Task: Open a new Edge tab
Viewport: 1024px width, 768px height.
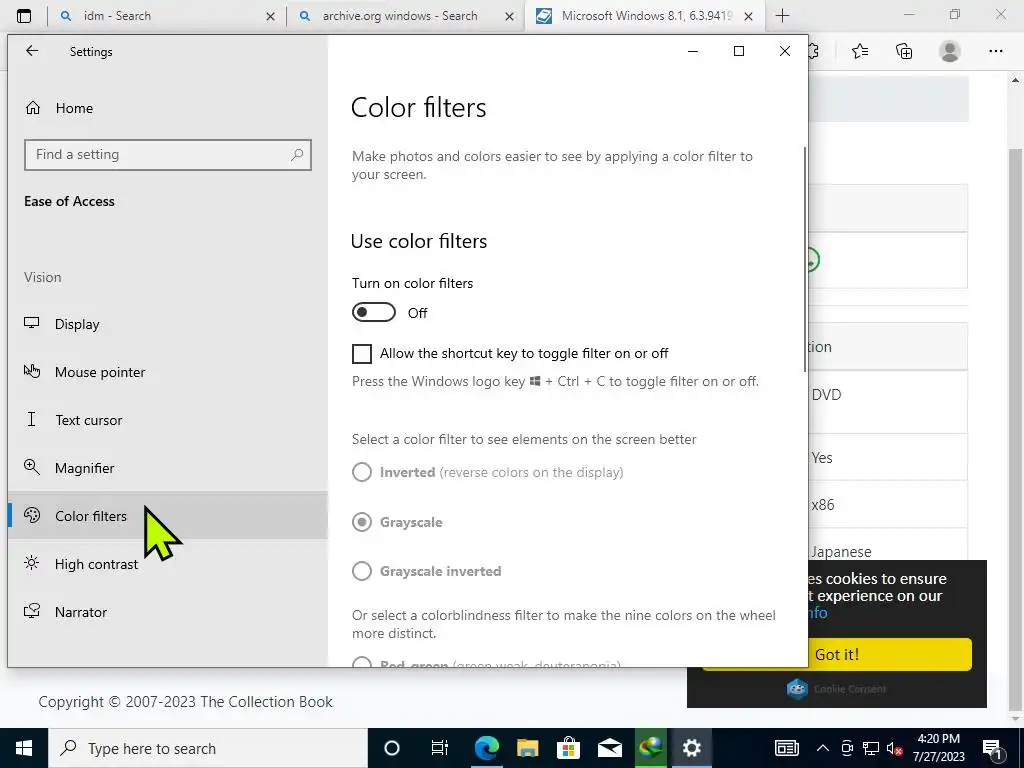Action: tap(782, 16)
